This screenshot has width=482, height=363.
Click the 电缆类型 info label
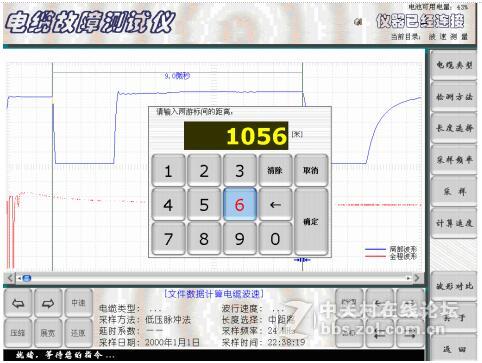(119, 309)
